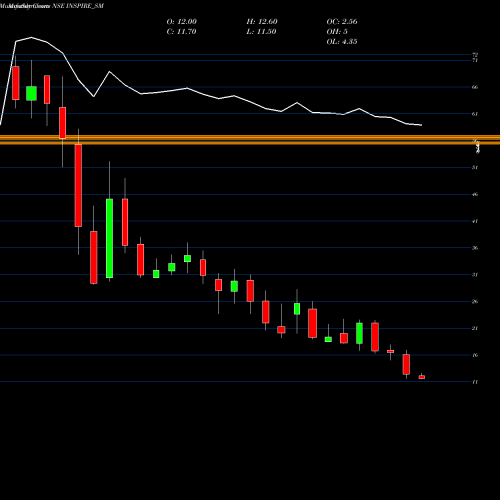
Task: Click the 21 price axis label
Action: pyautogui.click(x=475, y=328)
